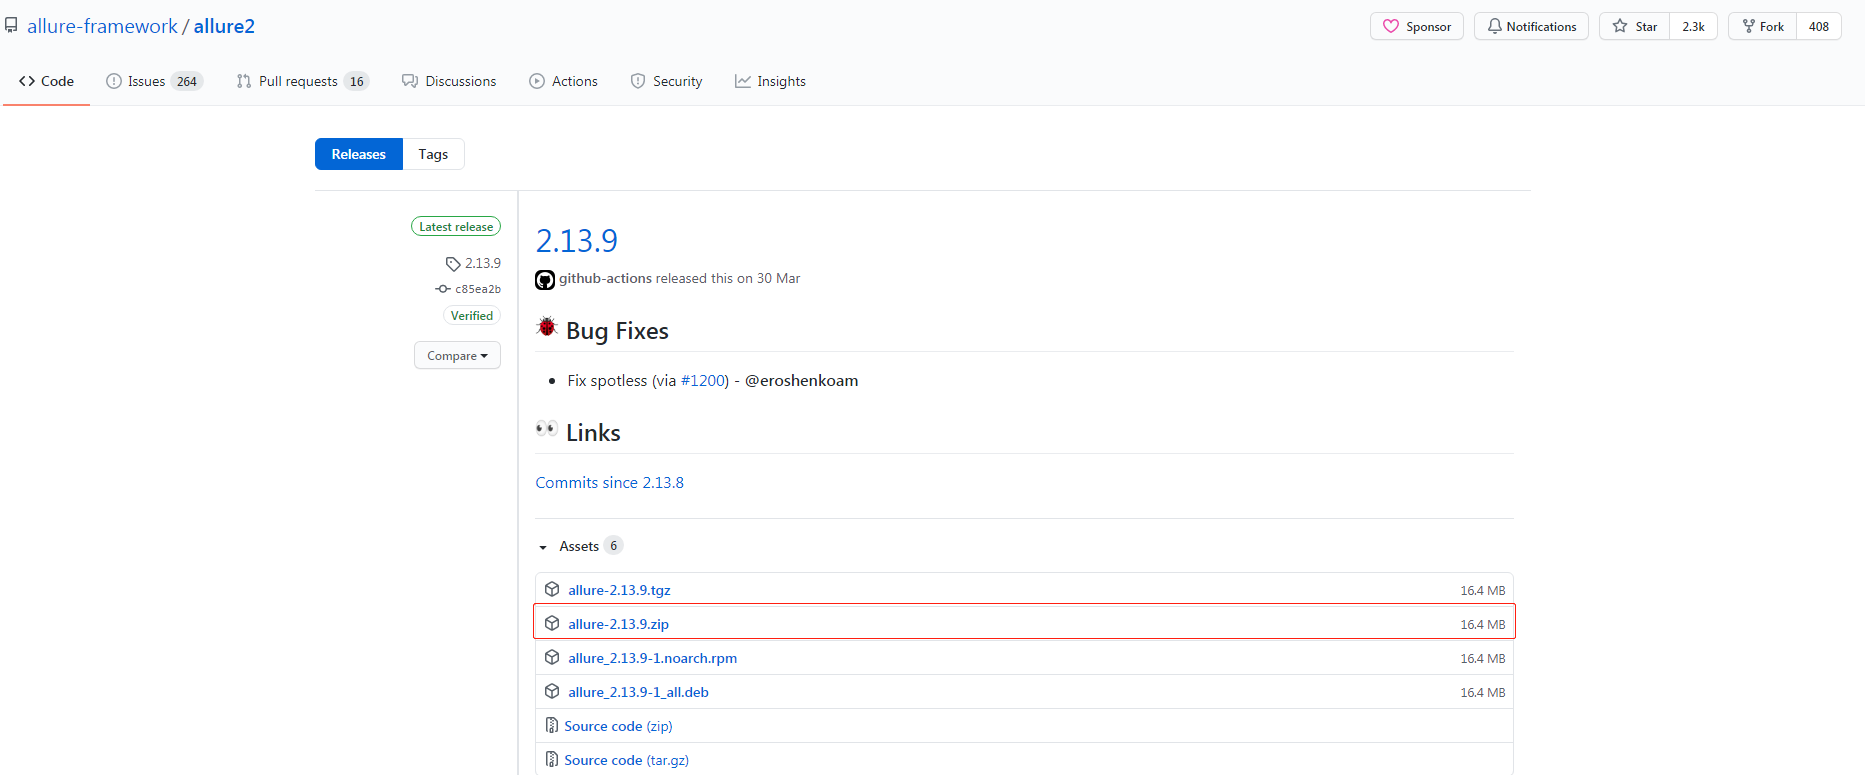Screen dimensions: 1865x775
Task: Download allure_2.13.9-1.noarch.rpm
Action: tap(652, 658)
